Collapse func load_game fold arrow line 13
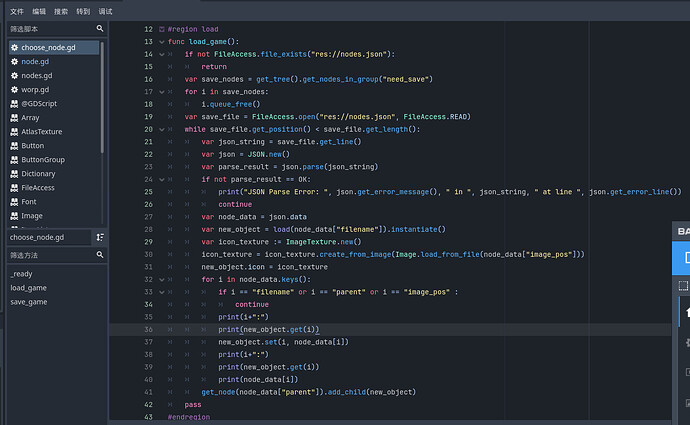 point(161,42)
